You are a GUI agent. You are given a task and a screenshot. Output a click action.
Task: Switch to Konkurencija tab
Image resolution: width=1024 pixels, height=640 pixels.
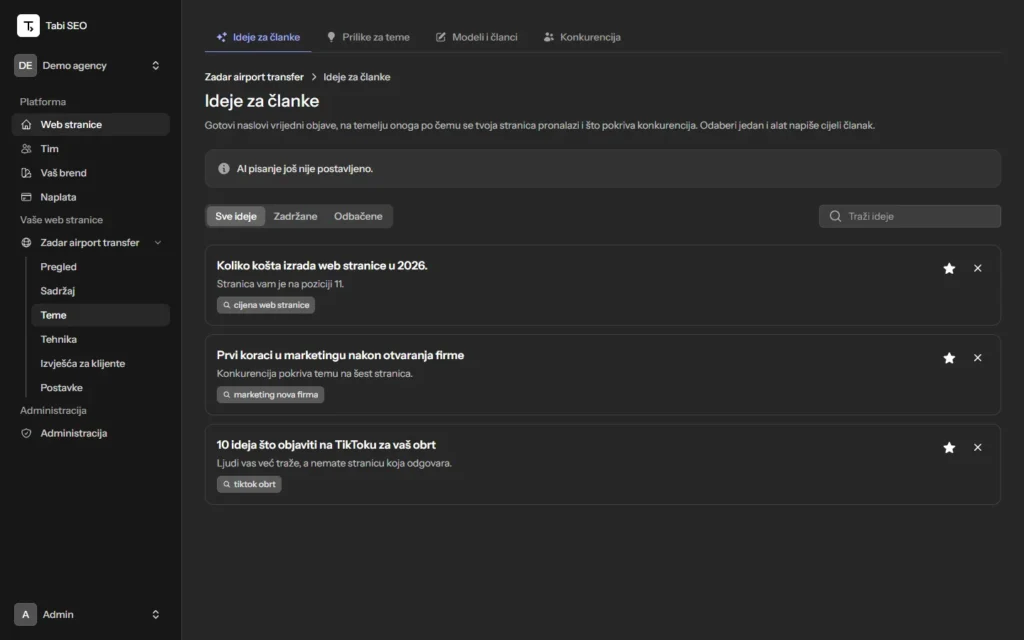[x=582, y=37]
